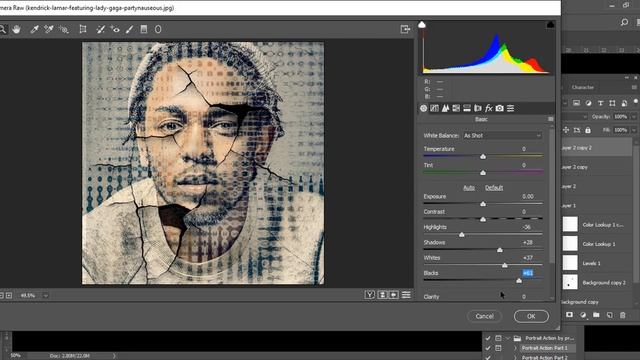
Task: Swap before and after settings icon
Action: 382,295
